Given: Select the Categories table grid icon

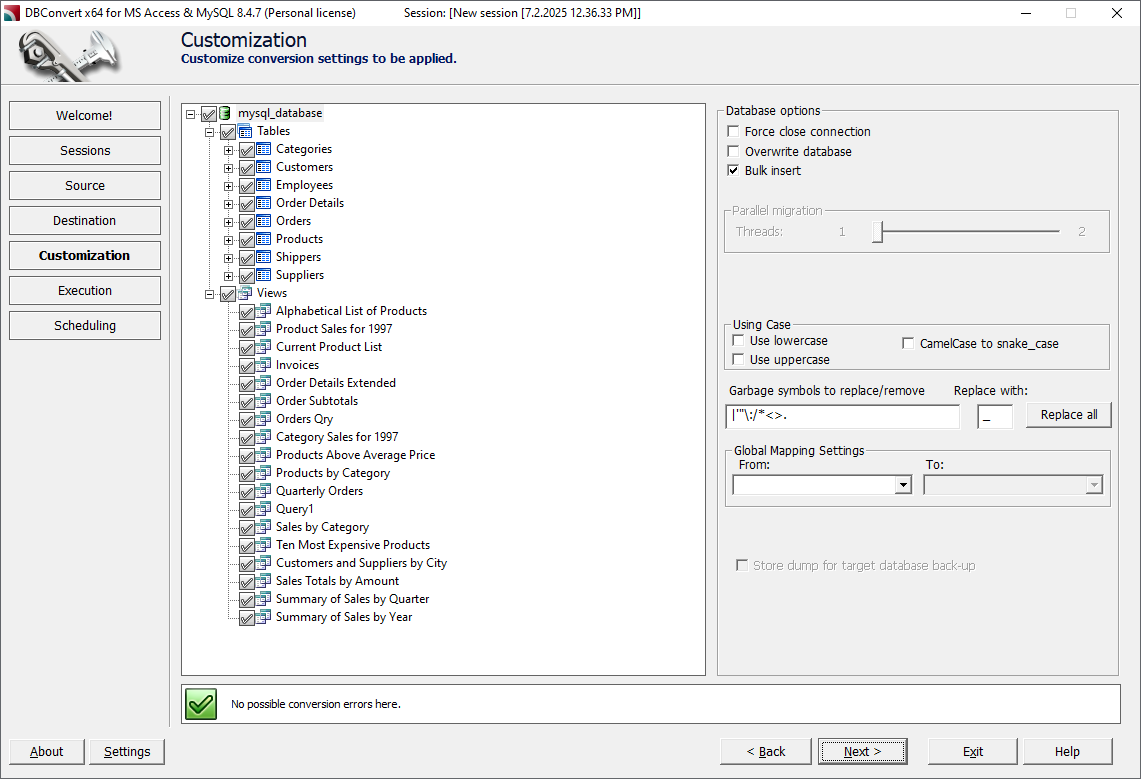Looking at the screenshot, I should coord(262,148).
